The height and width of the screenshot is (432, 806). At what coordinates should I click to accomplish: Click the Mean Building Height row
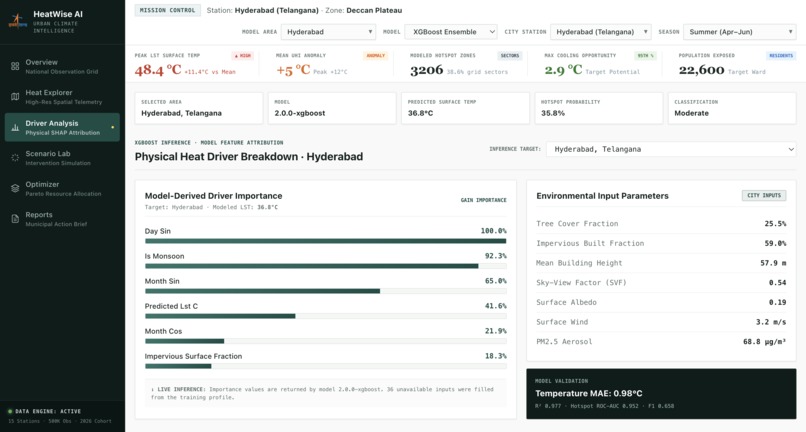pos(661,263)
